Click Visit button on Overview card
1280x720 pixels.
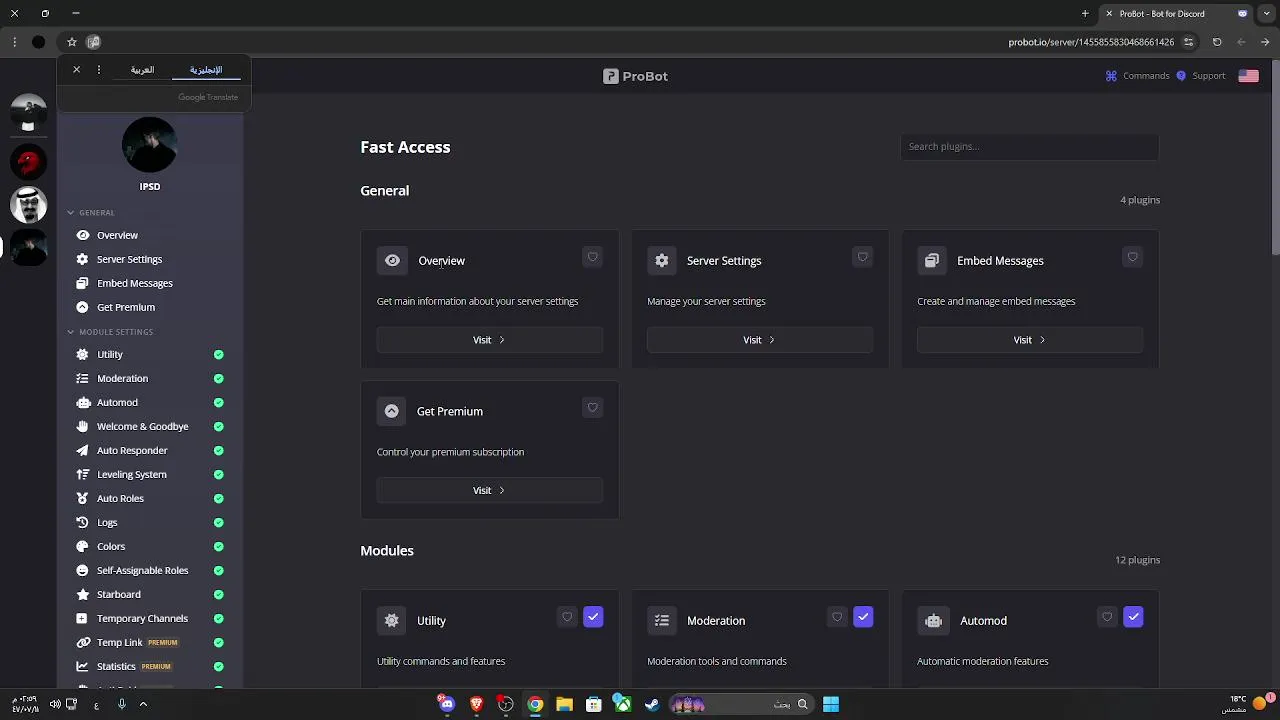(489, 340)
